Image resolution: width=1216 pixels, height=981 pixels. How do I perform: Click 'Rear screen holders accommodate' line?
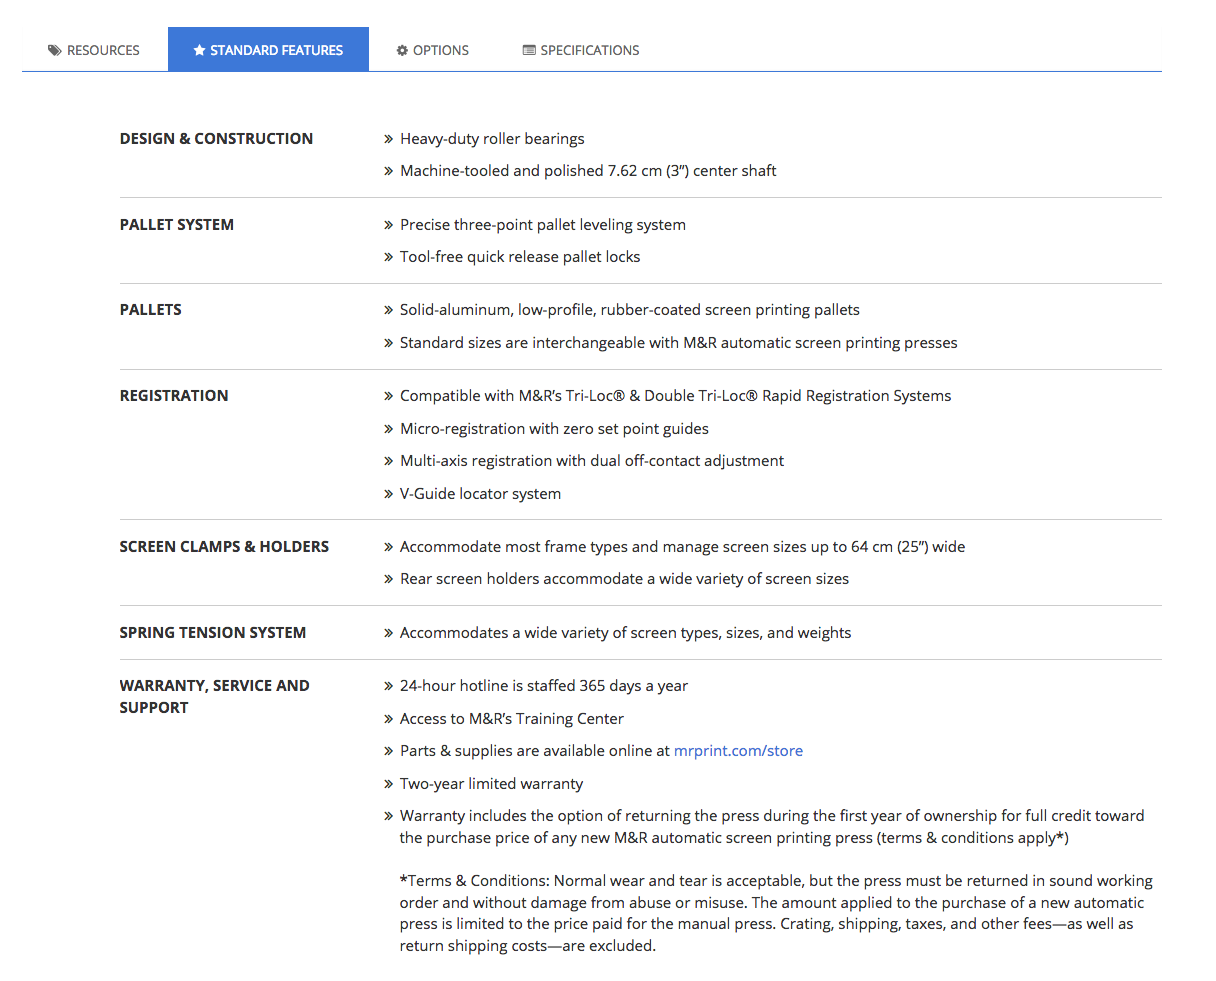click(624, 579)
